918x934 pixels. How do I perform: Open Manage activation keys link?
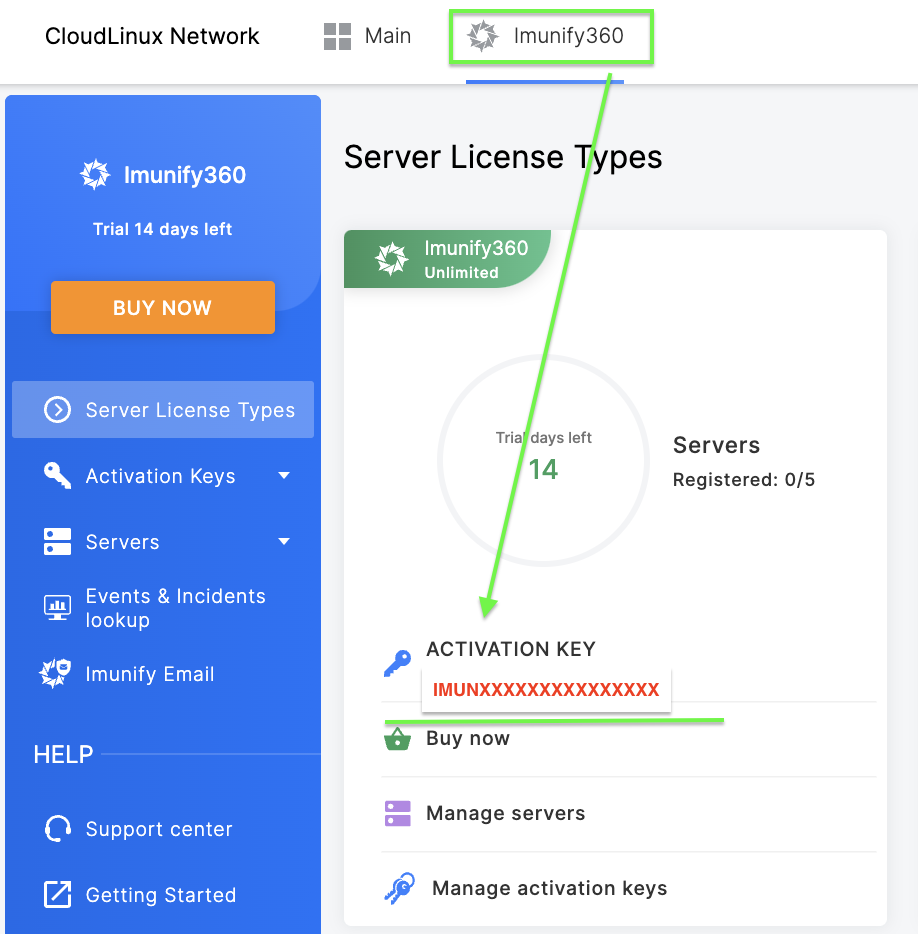[x=549, y=889]
